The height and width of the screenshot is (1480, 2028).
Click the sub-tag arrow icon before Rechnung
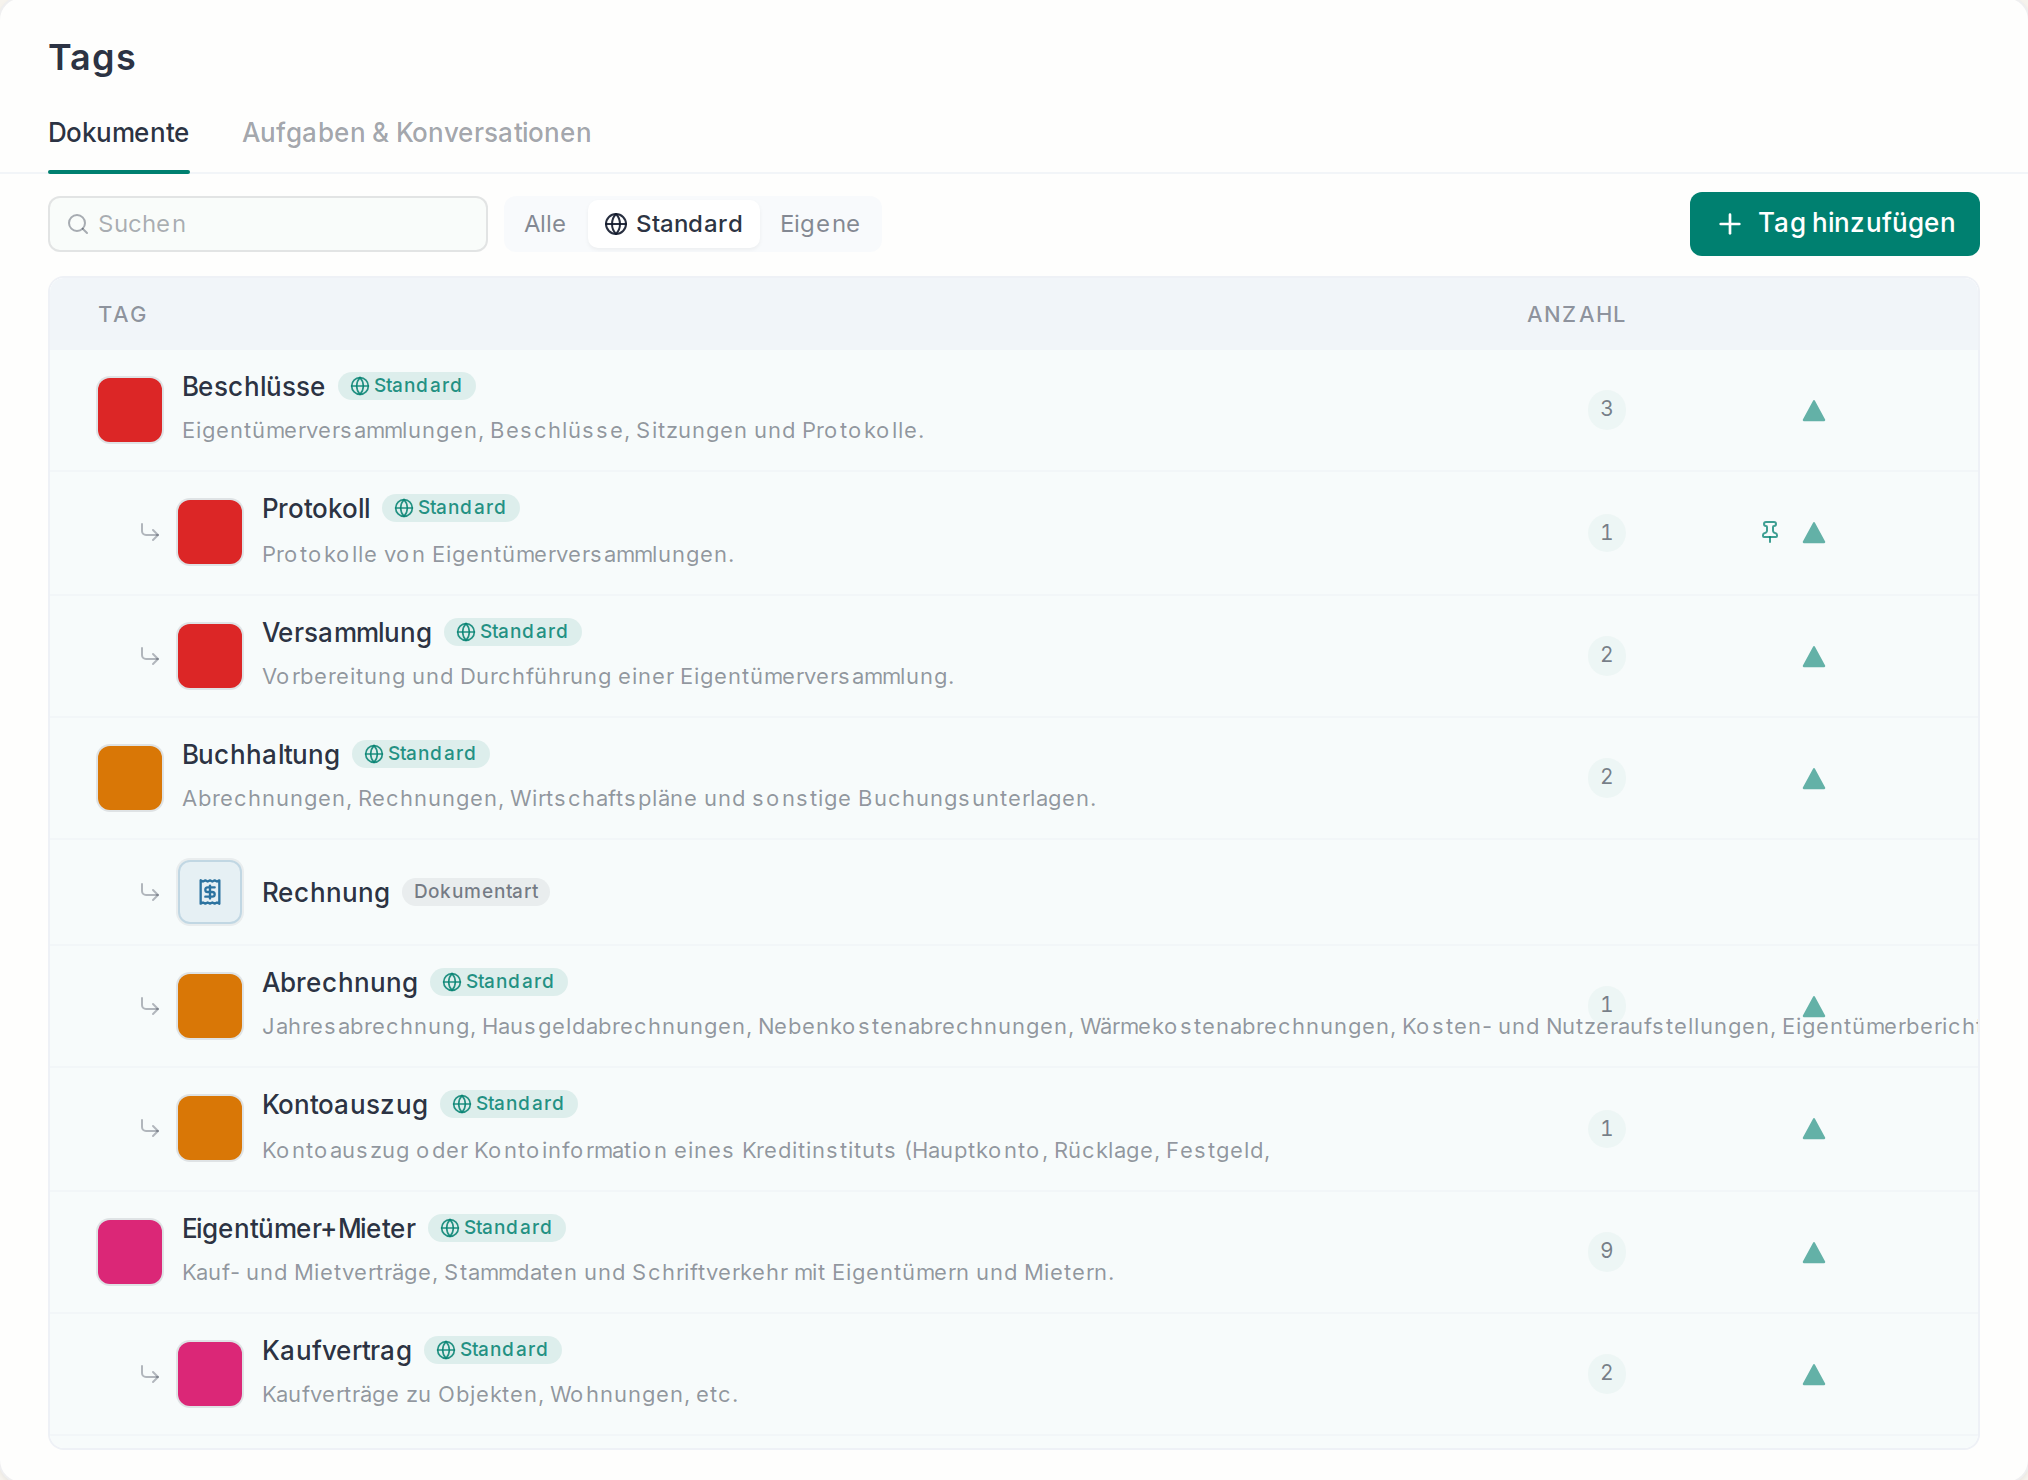(x=150, y=892)
